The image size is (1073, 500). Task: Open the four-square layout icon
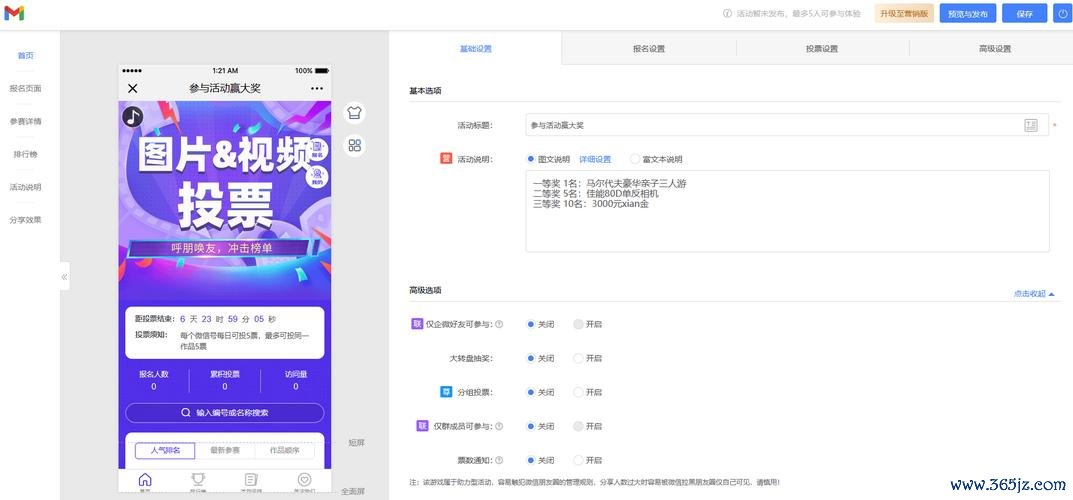click(354, 145)
